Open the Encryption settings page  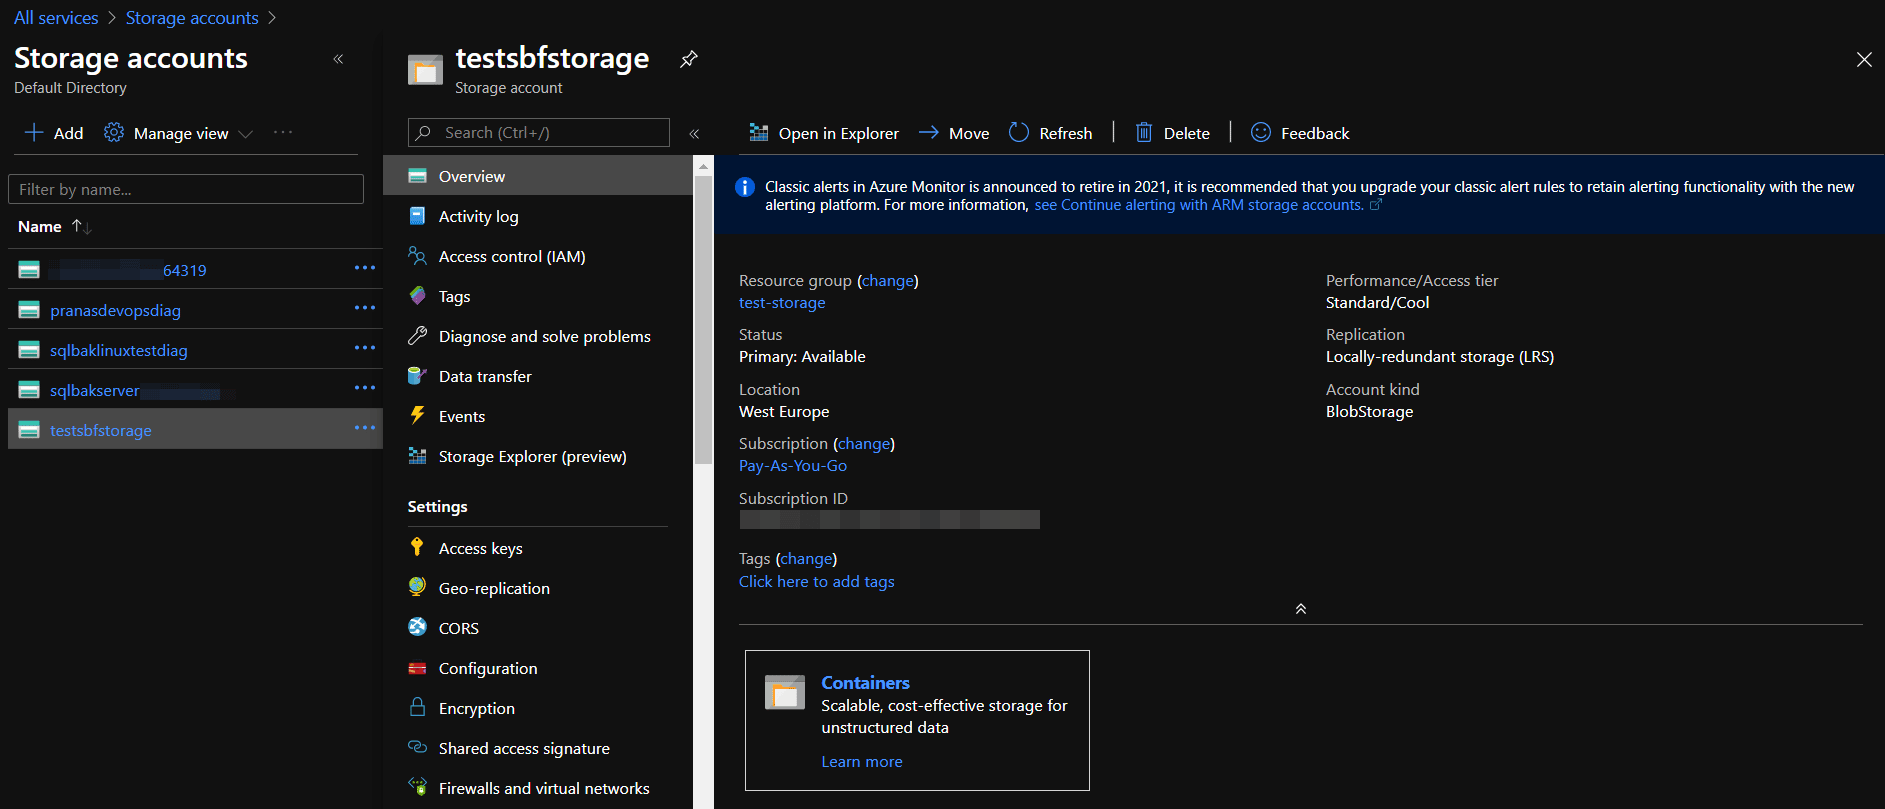[x=538, y=708]
